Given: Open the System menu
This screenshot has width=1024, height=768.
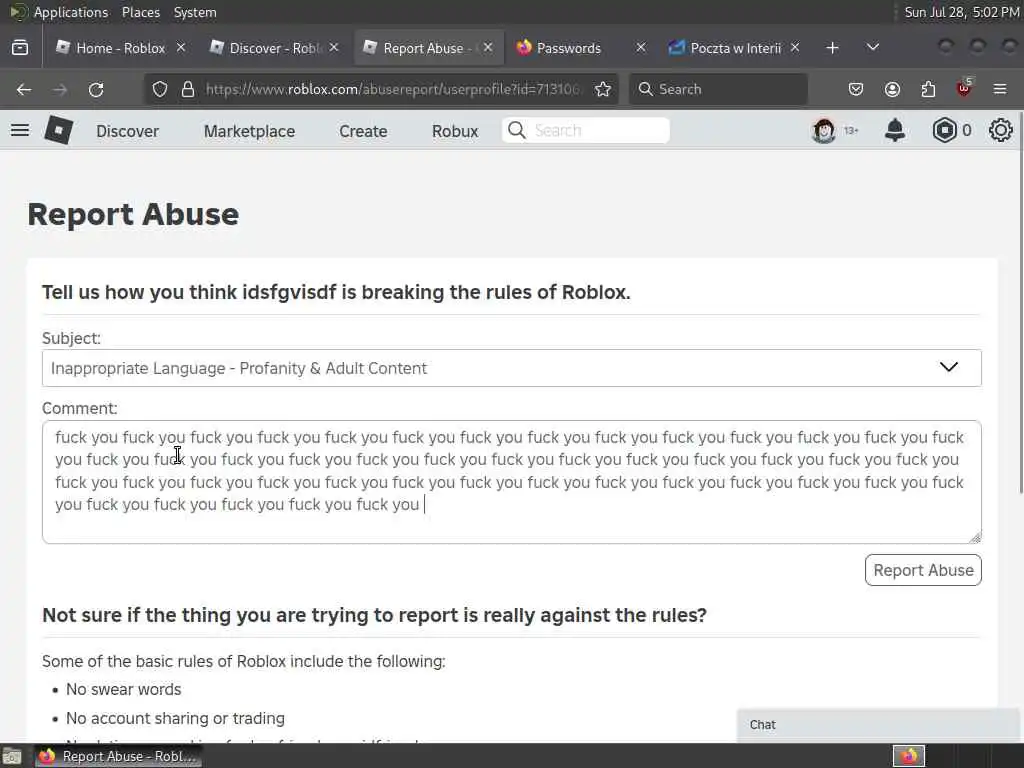Looking at the screenshot, I should point(195,12).
